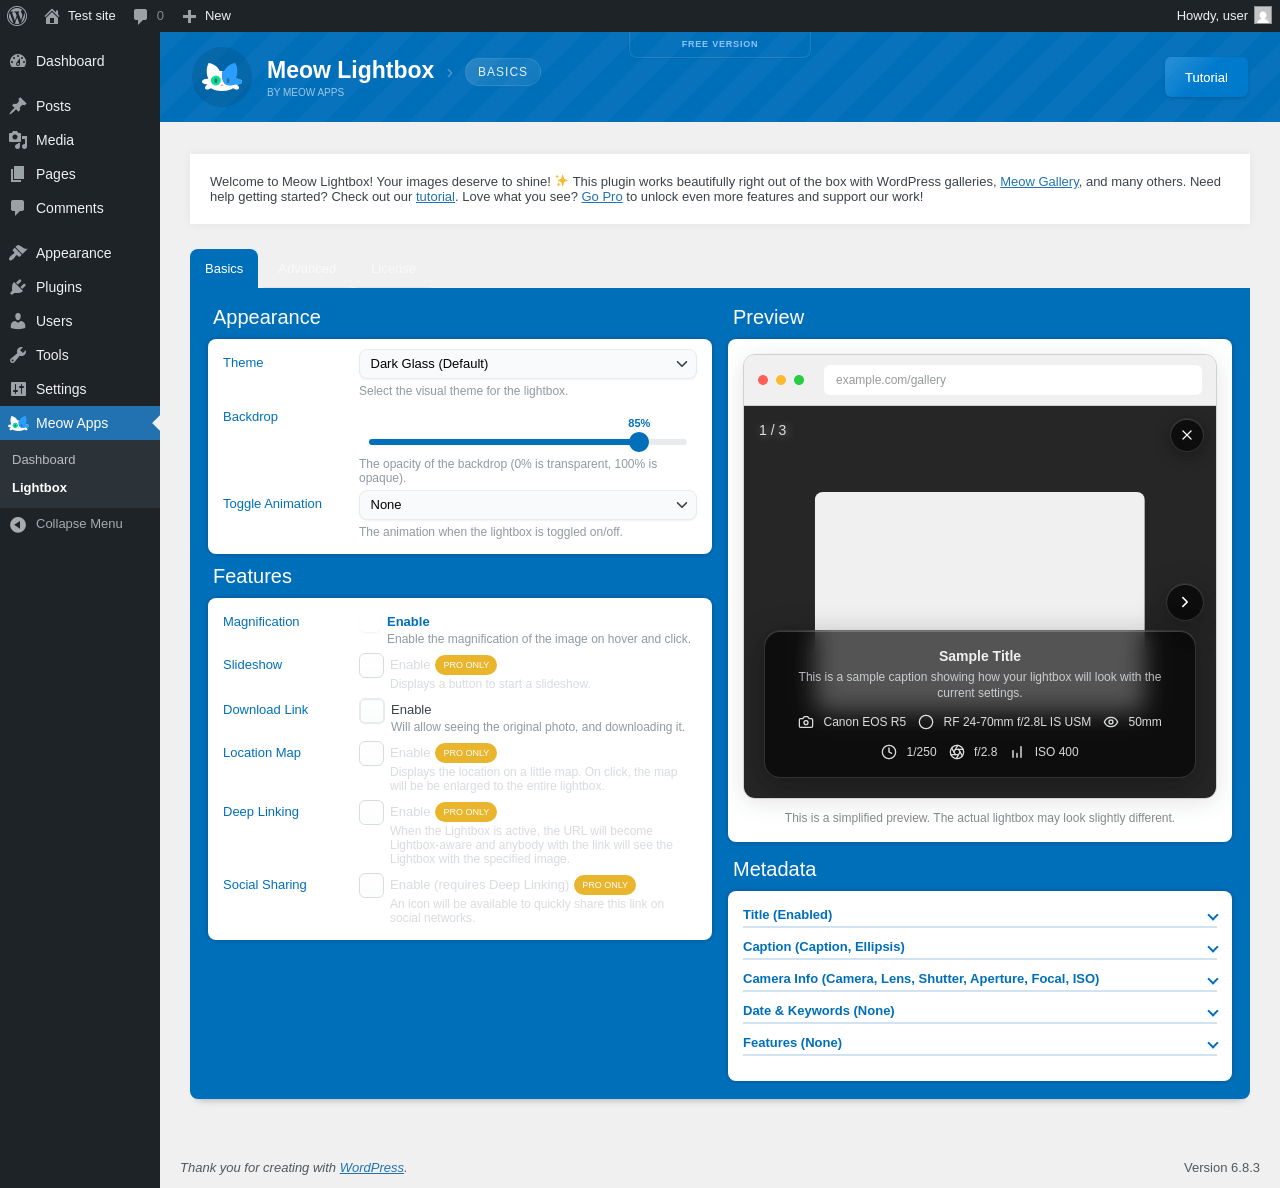Viewport: 1280px width, 1188px height.
Task: Click the Tutorial button
Action: (x=1206, y=77)
